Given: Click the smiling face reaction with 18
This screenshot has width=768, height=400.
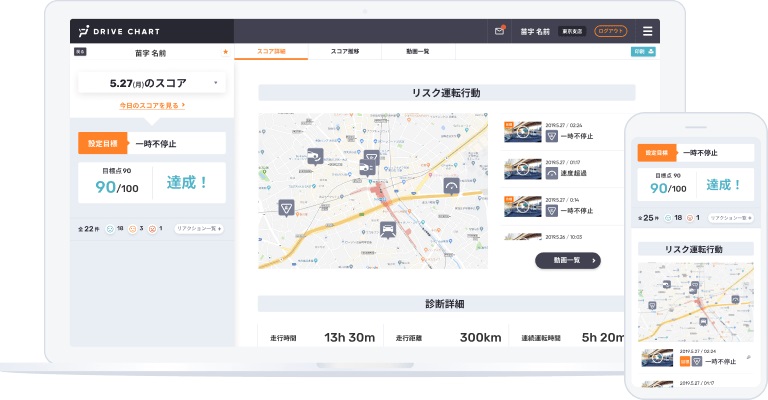Looking at the screenshot, I should tap(110, 229).
